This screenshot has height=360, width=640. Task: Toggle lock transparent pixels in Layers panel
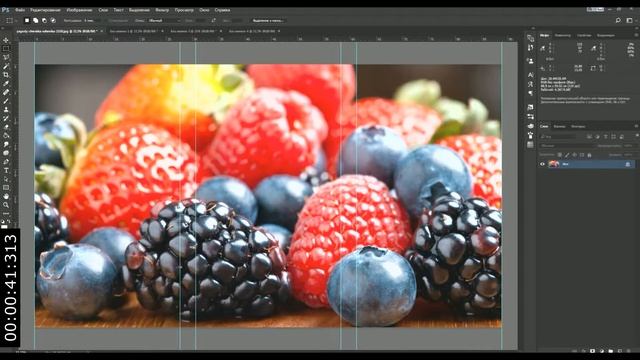560,155
